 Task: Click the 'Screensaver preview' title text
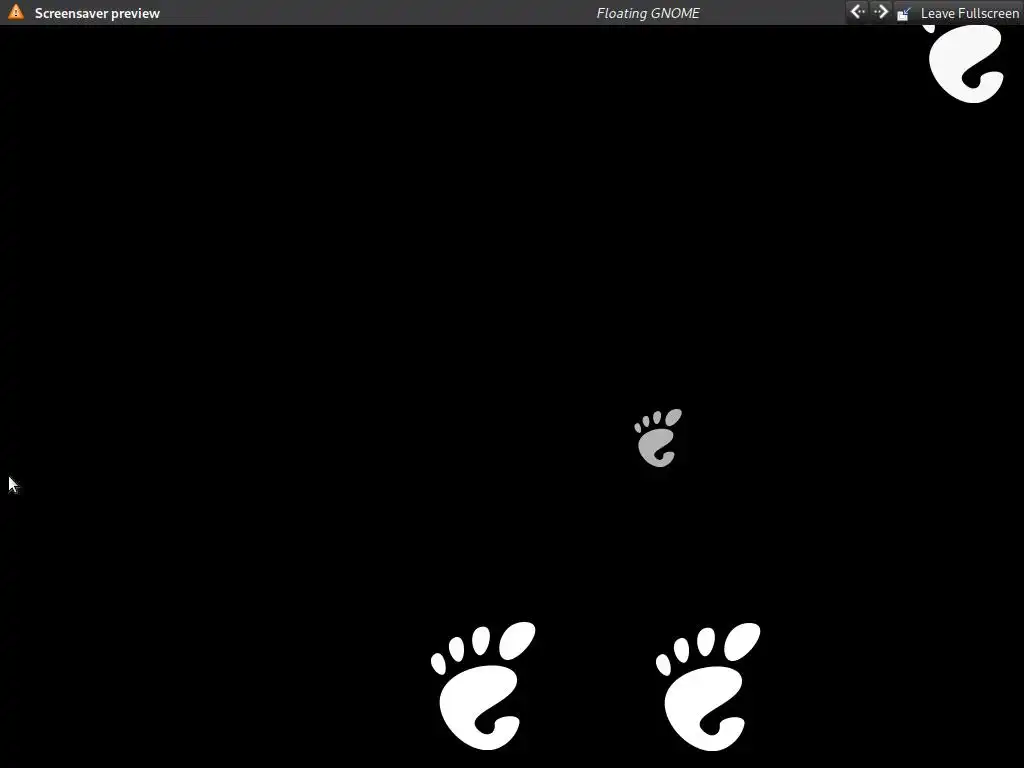tap(97, 13)
